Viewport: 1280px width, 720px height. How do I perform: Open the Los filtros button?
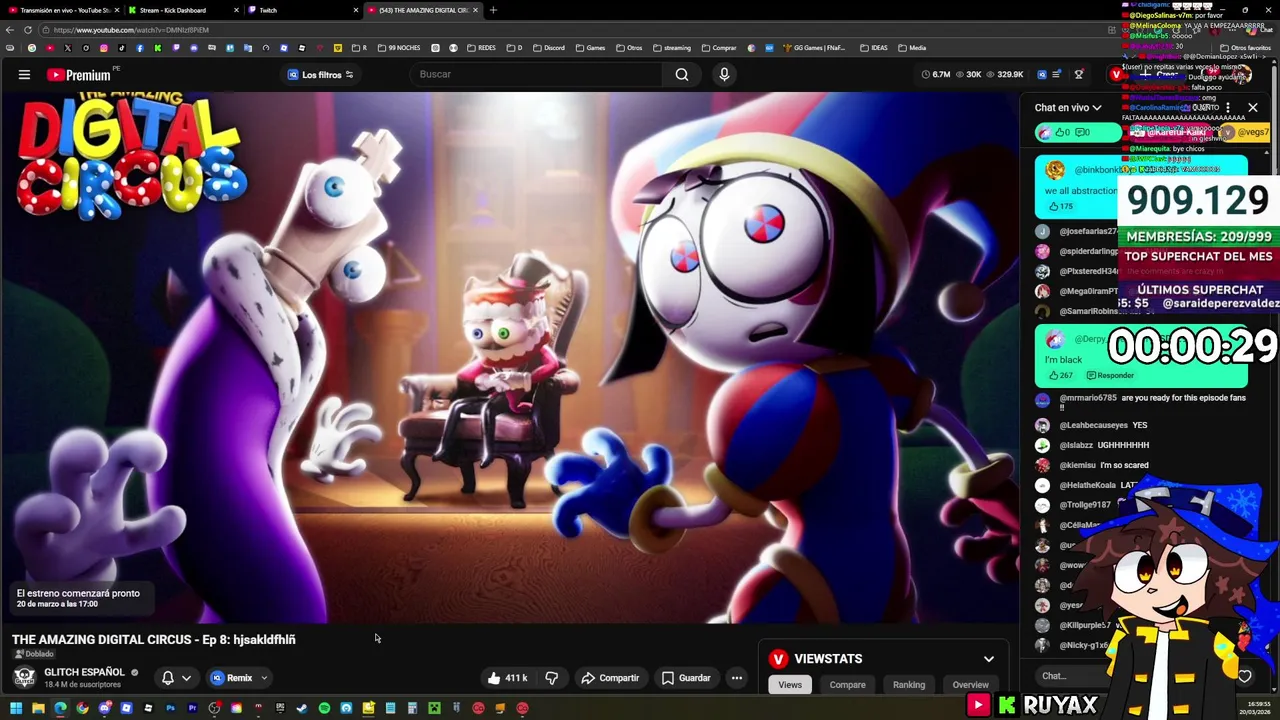(321, 75)
